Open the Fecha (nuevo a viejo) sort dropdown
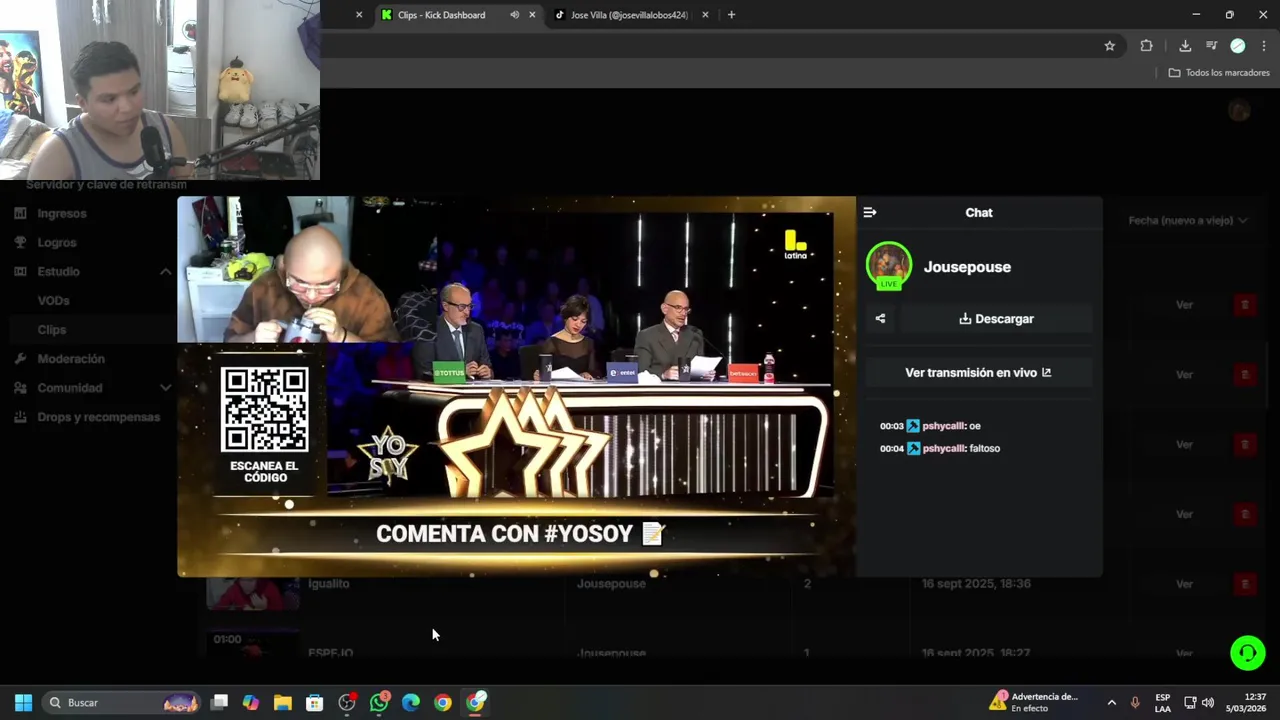This screenshot has width=1280, height=720. (1188, 220)
